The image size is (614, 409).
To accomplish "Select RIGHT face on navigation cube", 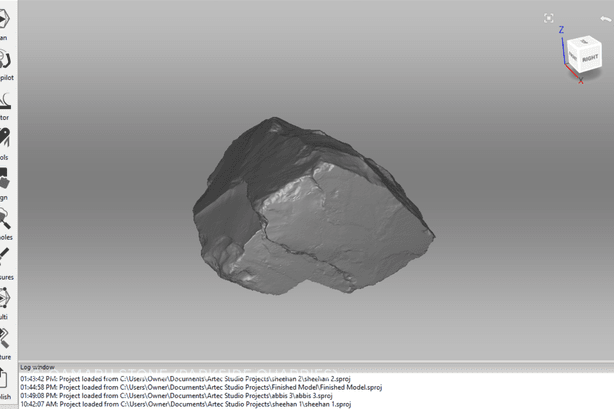I will coord(590,60).
